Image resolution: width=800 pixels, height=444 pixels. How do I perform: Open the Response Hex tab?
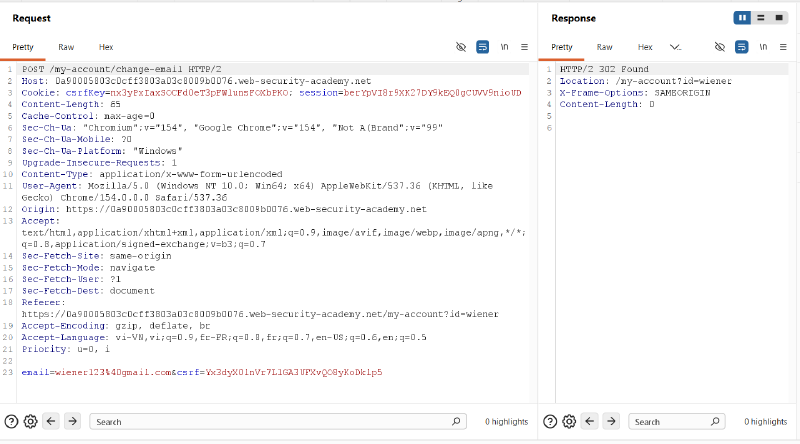pos(645,47)
